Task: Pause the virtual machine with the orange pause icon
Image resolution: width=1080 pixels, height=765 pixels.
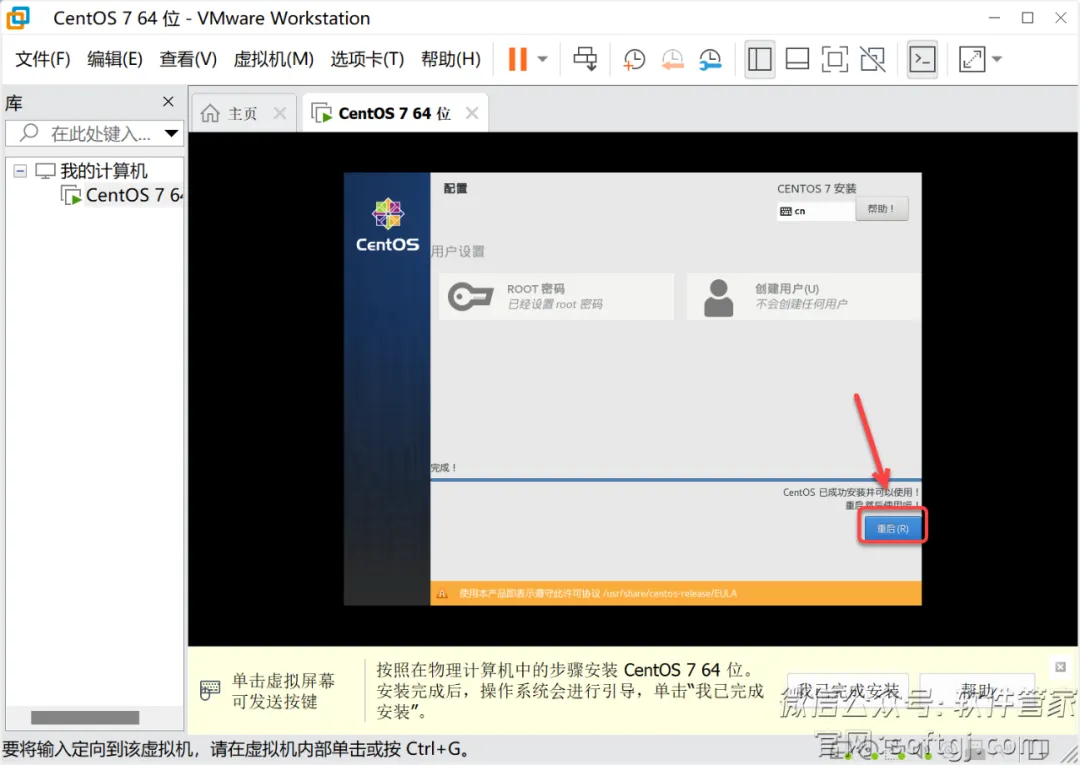Action: click(517, 59)
